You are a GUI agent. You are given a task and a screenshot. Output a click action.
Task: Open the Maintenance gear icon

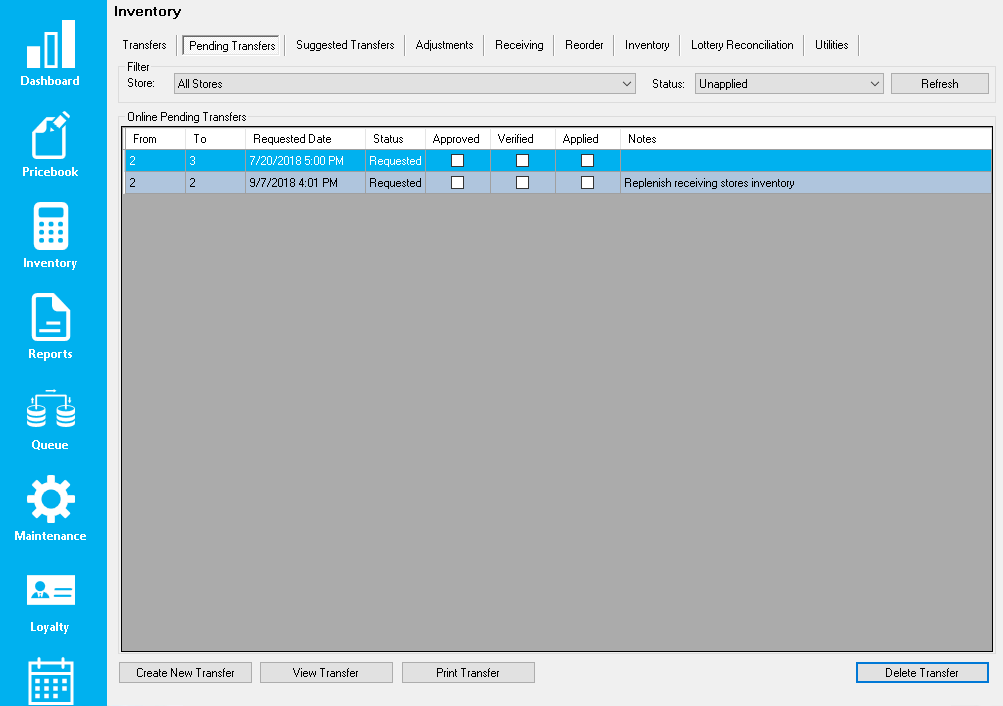coord(51,499)
